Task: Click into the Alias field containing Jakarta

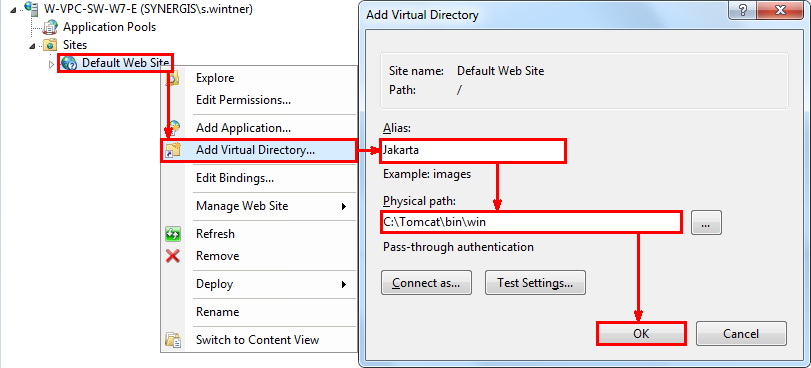Action: pyautogui.click(x=473, y=151)
